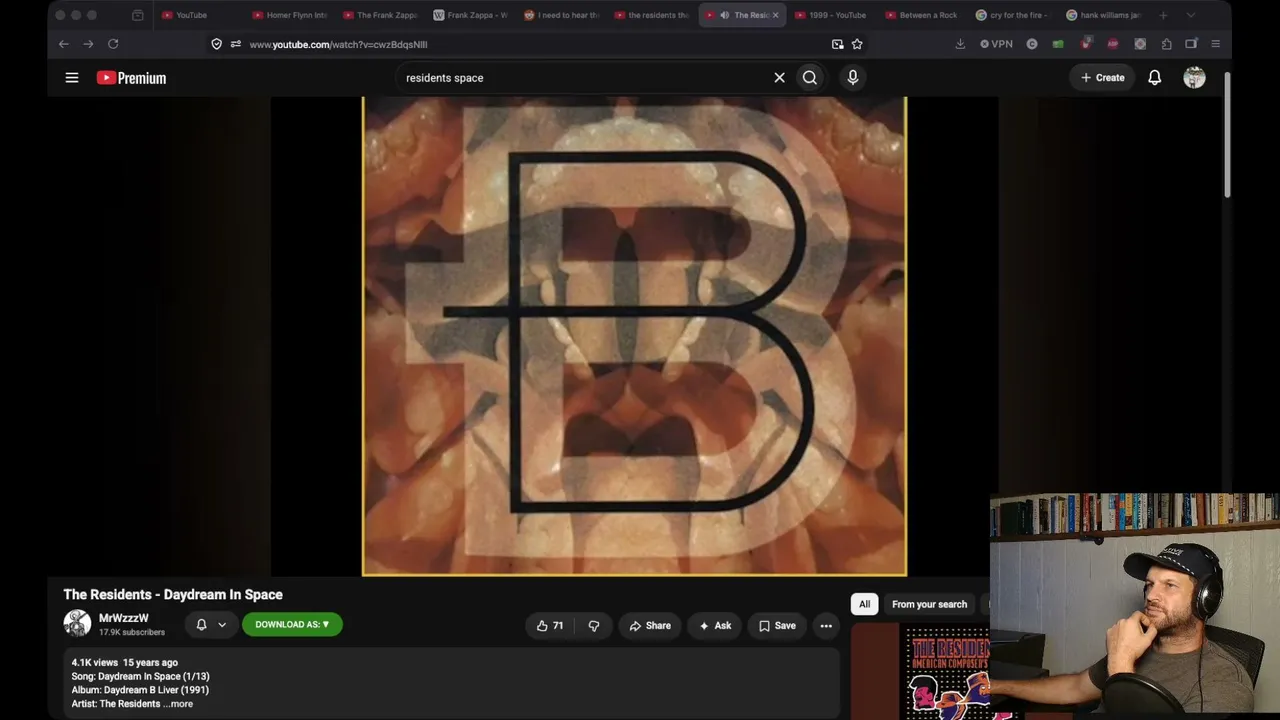This screenshot has width=1280, height=720.
Task: Bookmark this page with star icon
Action: pyautogui.click(x=857, y=44)
